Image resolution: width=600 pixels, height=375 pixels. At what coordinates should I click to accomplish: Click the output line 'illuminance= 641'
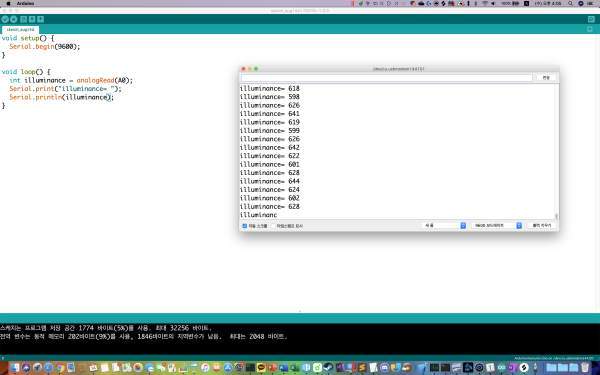(x=270, y=114)
